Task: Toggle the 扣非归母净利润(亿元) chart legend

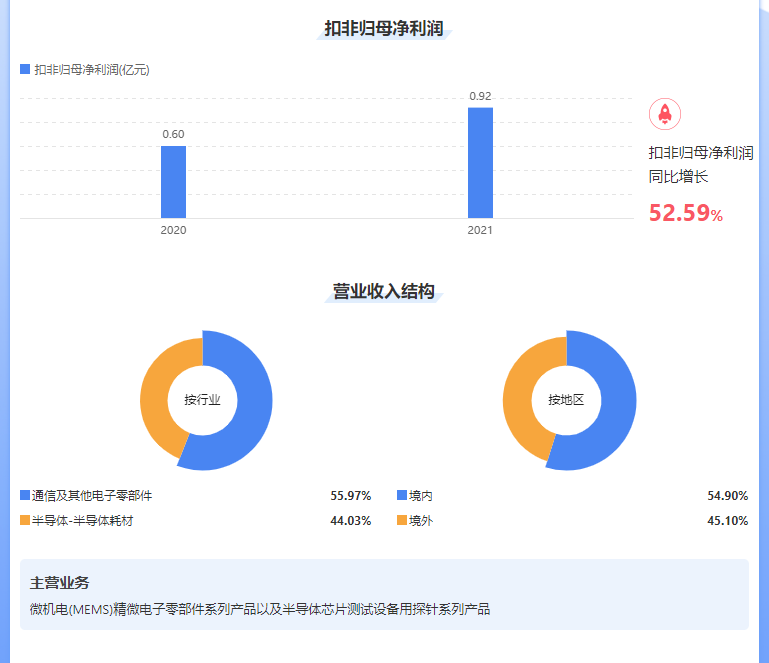Action: click(x=84, y=70)
